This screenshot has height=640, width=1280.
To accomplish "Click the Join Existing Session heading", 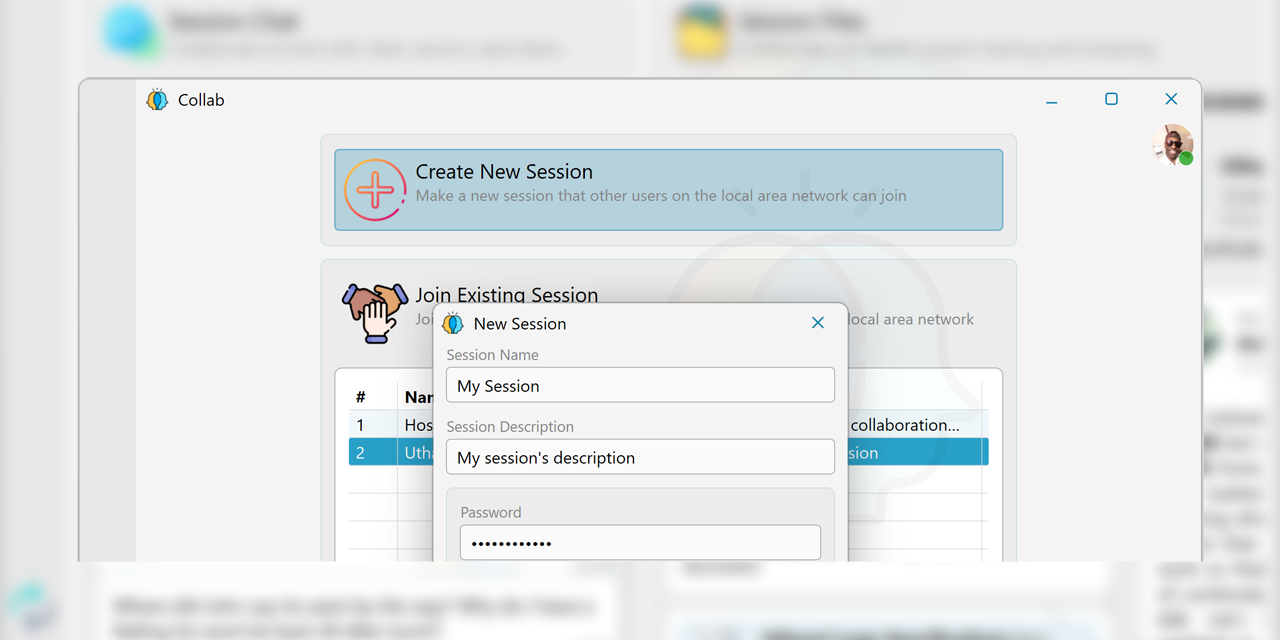I will point(506,294).
